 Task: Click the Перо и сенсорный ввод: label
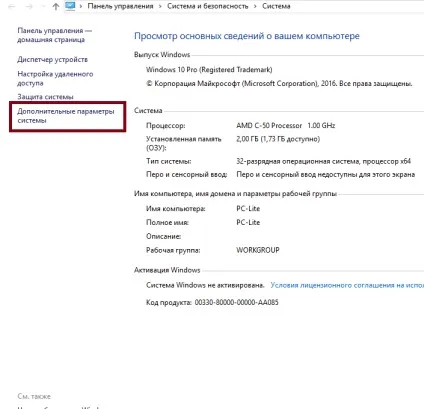click(187, 175)
